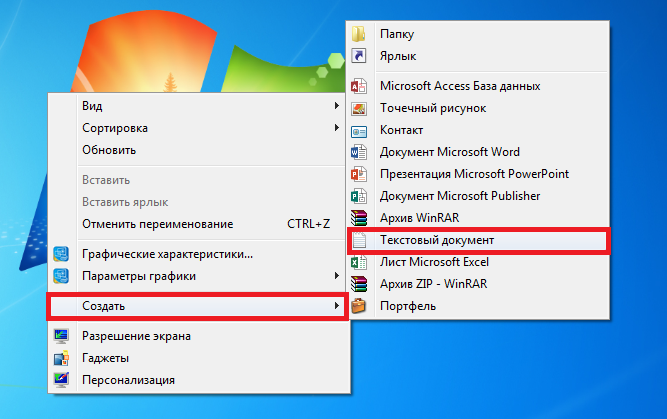Click the personalization icon beside Персонализация
This screenshot has width=667, height=419.
[61, 380]
